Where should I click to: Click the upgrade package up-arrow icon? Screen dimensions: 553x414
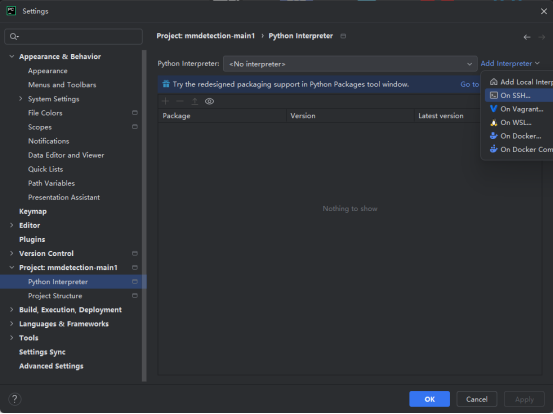pos(195,102)
